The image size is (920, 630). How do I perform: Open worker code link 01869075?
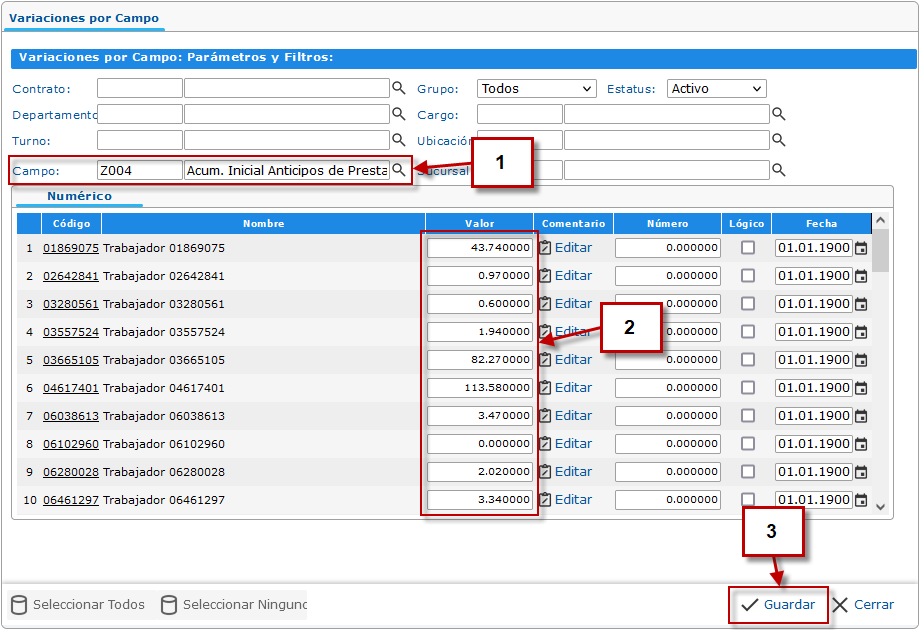point(70,248)
